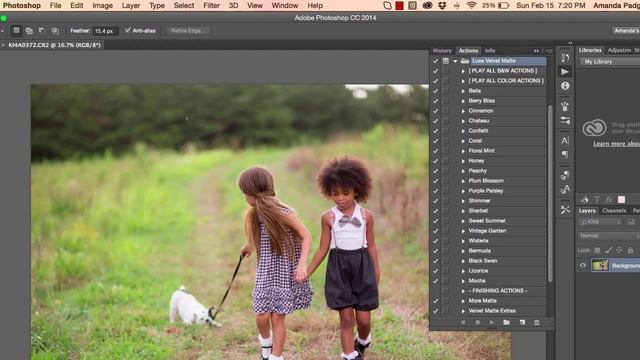Toggle checkmark for Luxe Velvet Matte set

coord(436,61)
